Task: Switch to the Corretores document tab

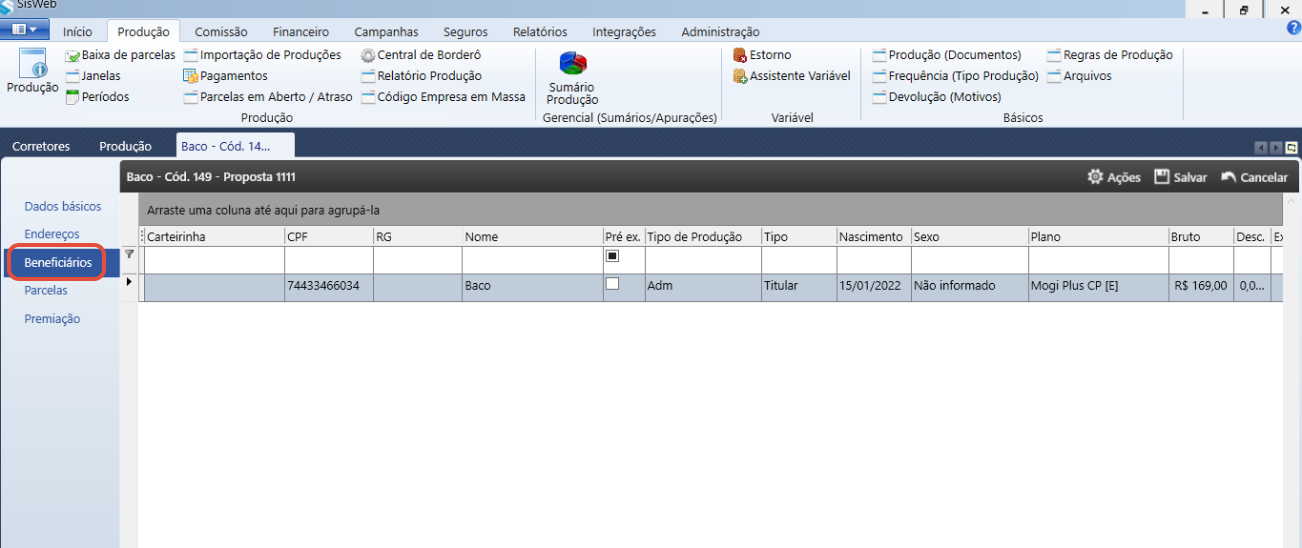Action: [x=41, y=146]
